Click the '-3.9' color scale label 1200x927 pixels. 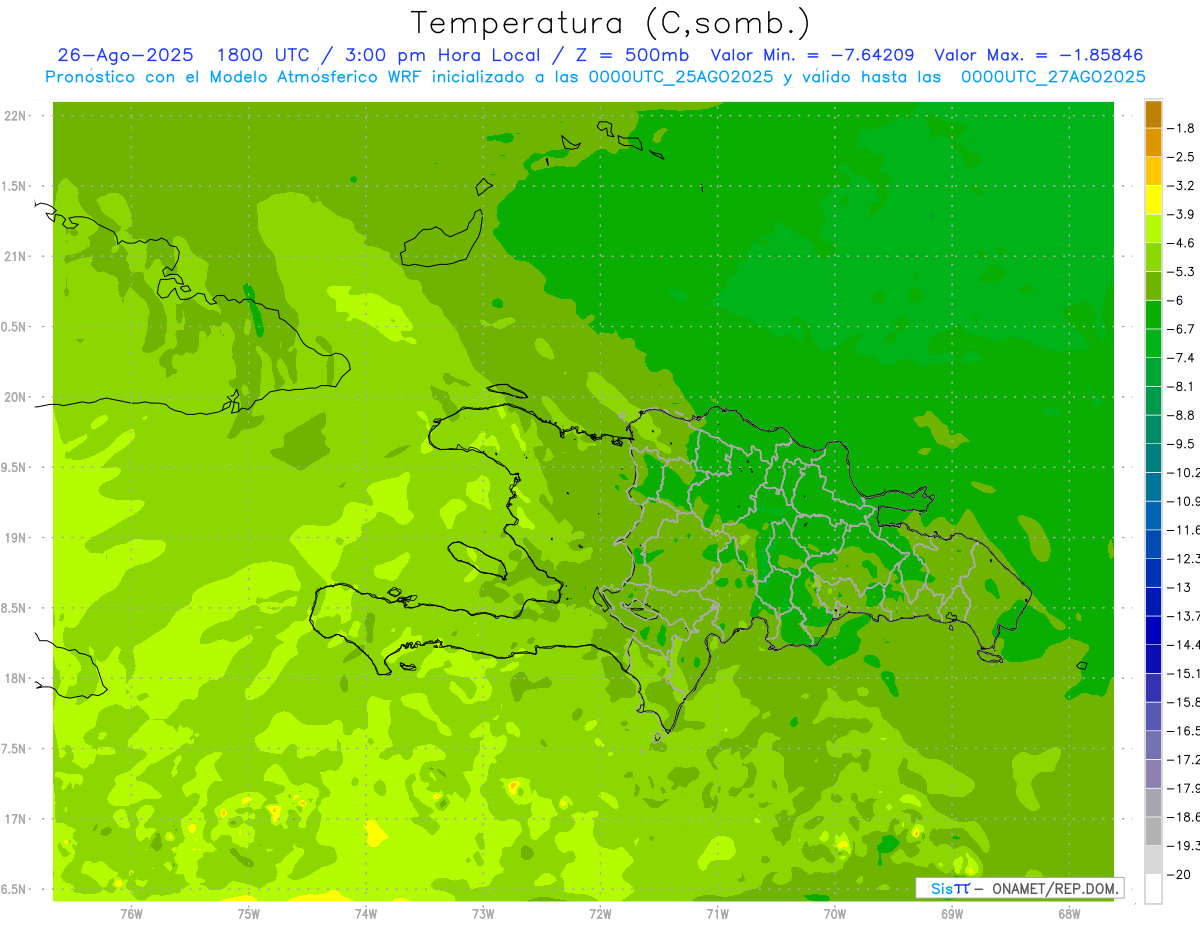pyautogui.click(x=1181, y=214)
